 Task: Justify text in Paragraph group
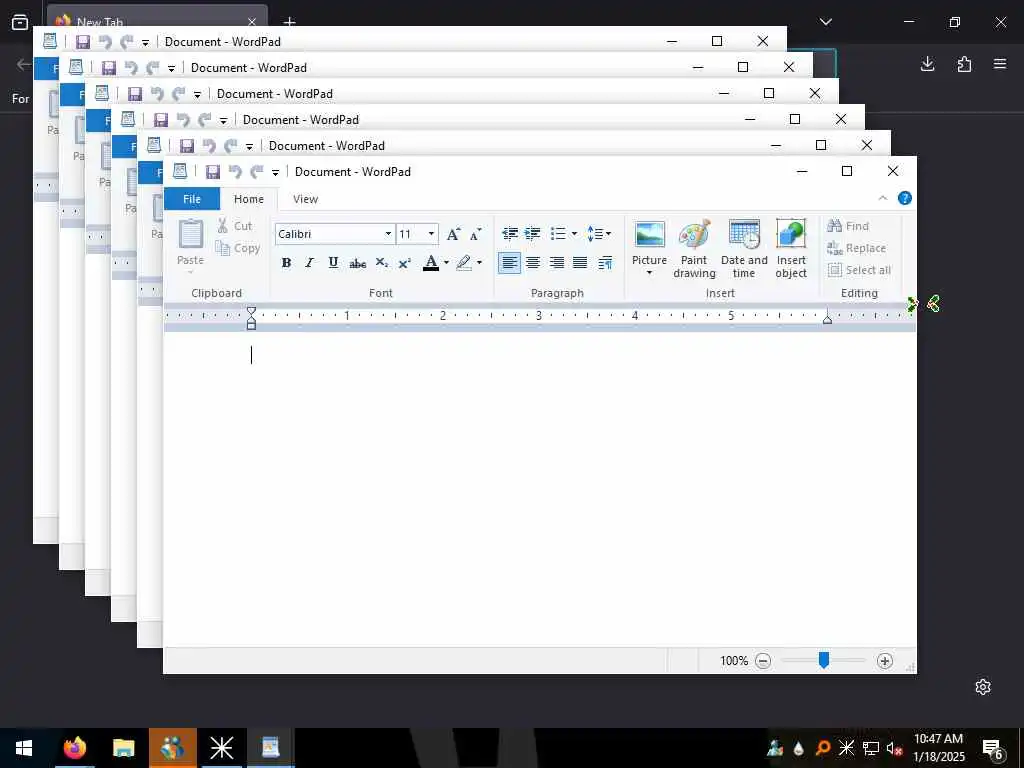[580, 263]
